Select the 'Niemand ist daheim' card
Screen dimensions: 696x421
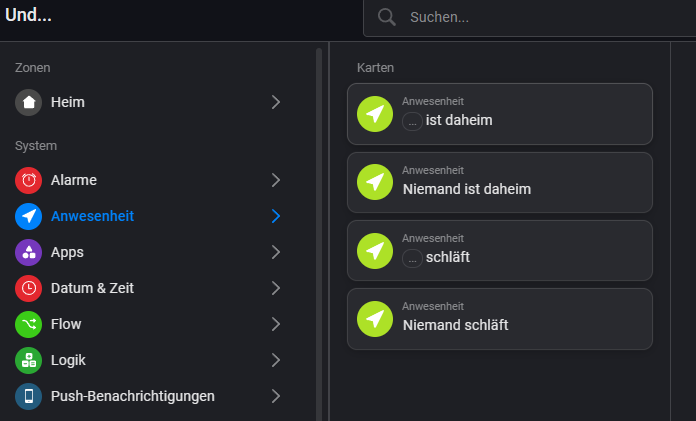pyautogui.click(x=499, y=182)
